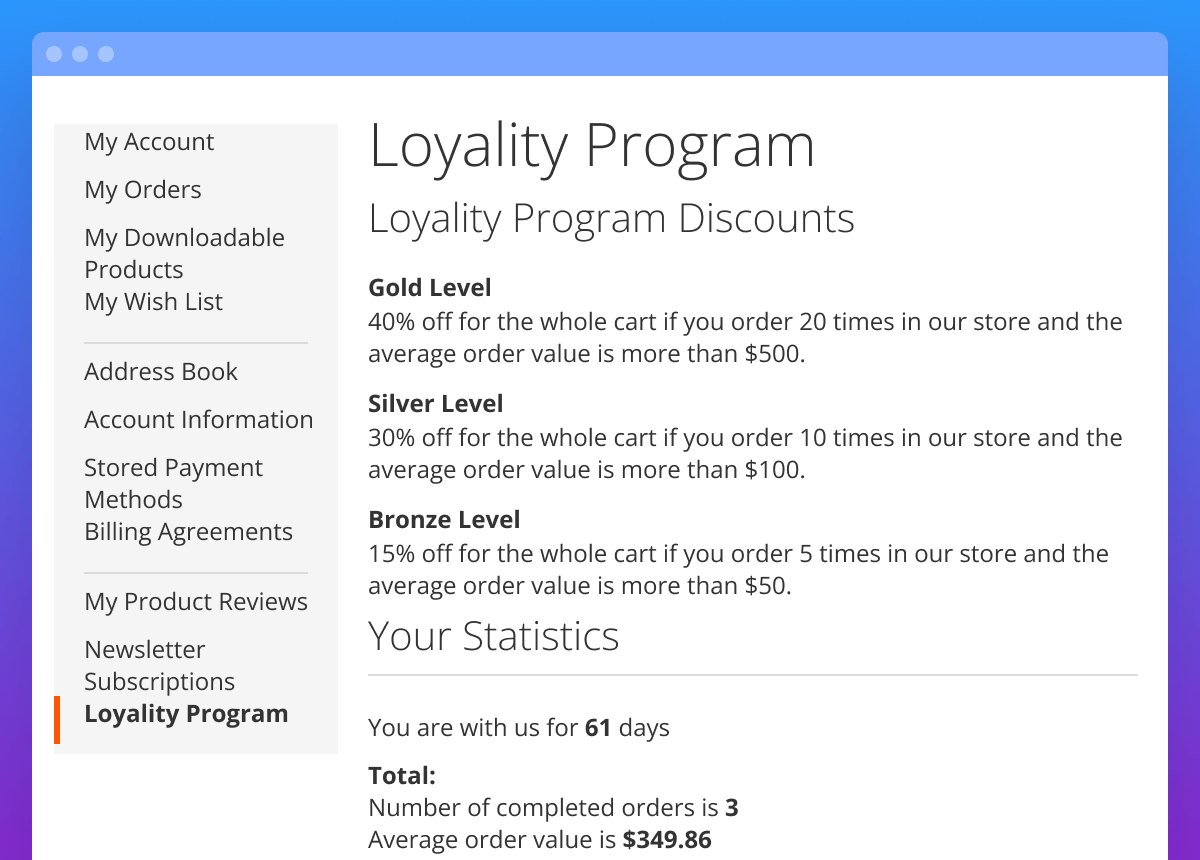Screen dimensions: 1200x860
Task: Open the Address Book page
Action: 161,372
